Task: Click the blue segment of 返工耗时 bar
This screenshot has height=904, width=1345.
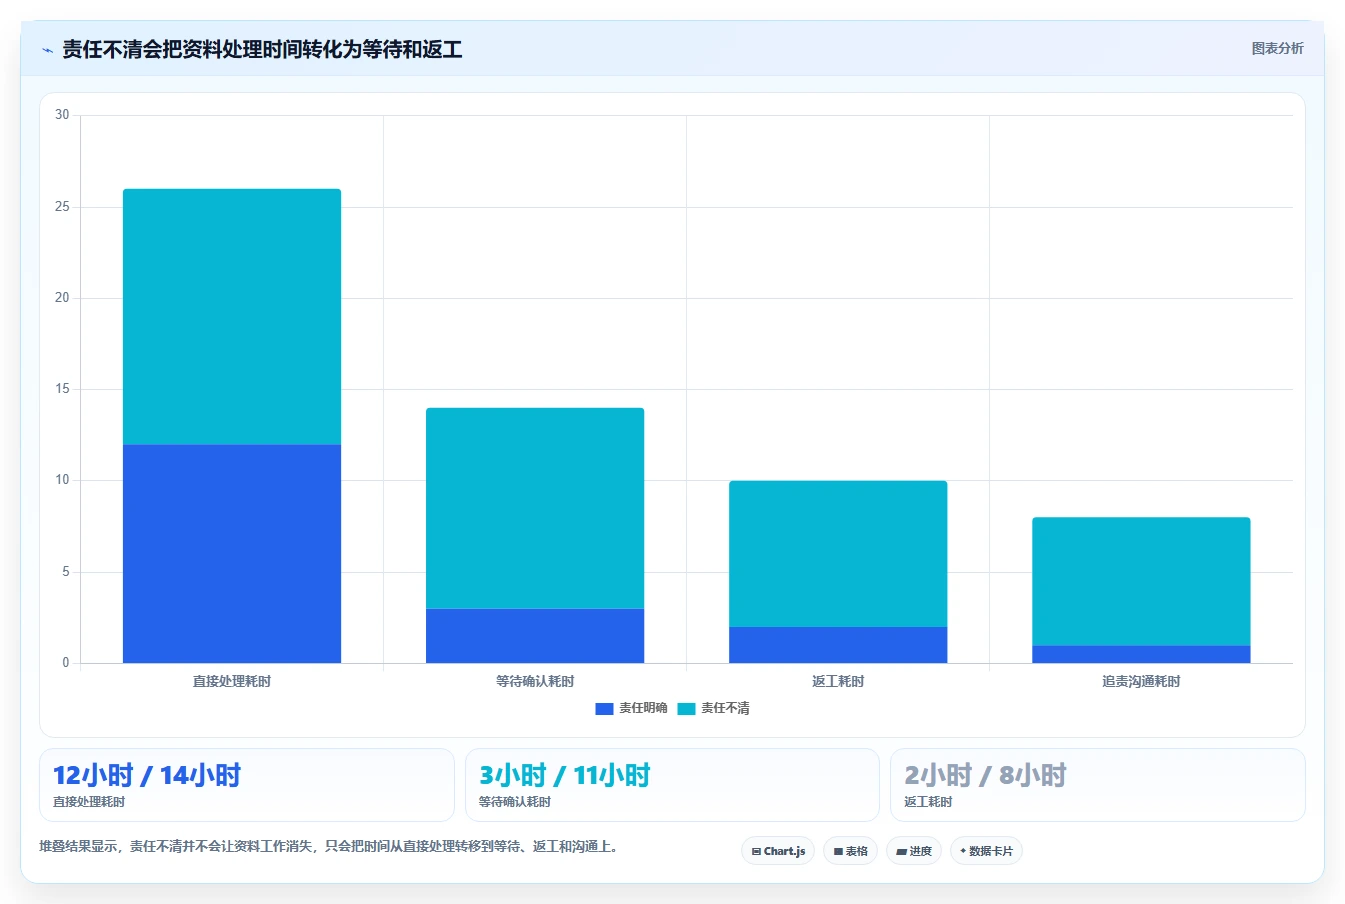Action: 838,645
